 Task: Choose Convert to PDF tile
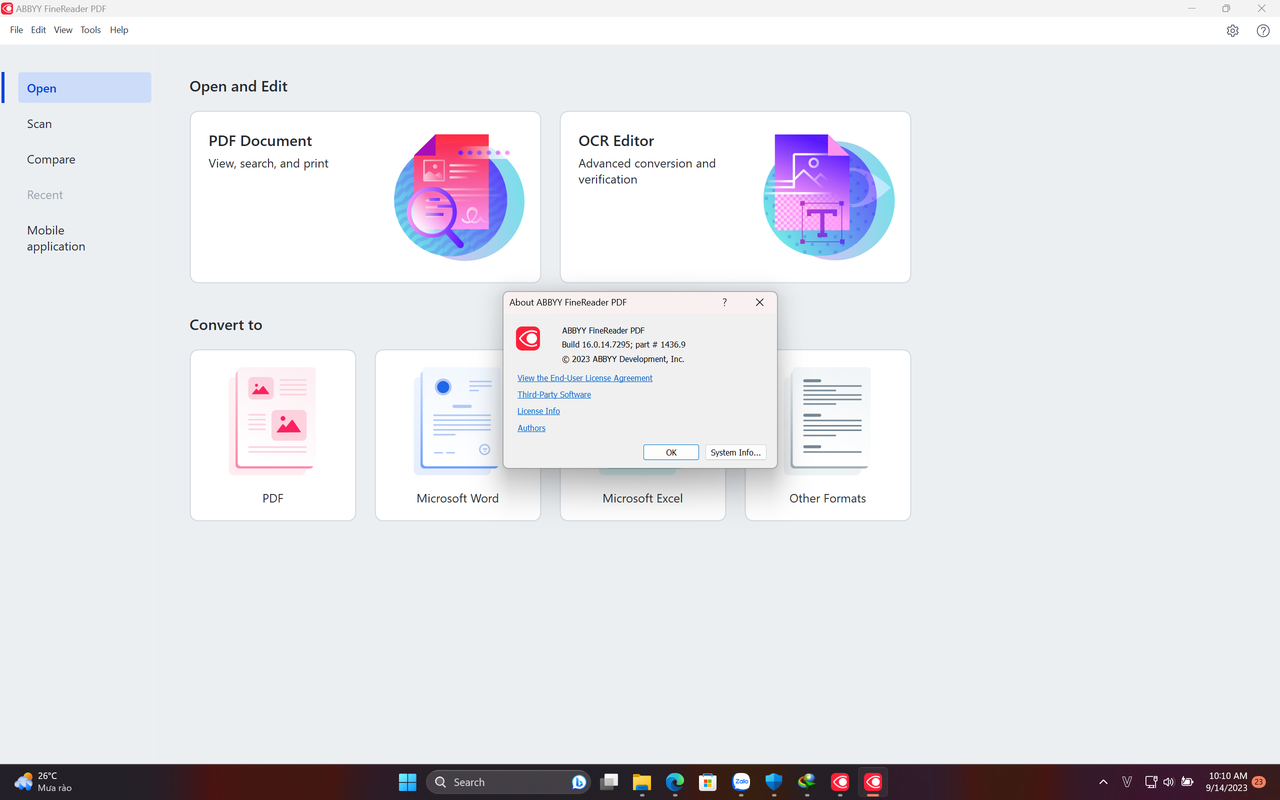(273, 435)
